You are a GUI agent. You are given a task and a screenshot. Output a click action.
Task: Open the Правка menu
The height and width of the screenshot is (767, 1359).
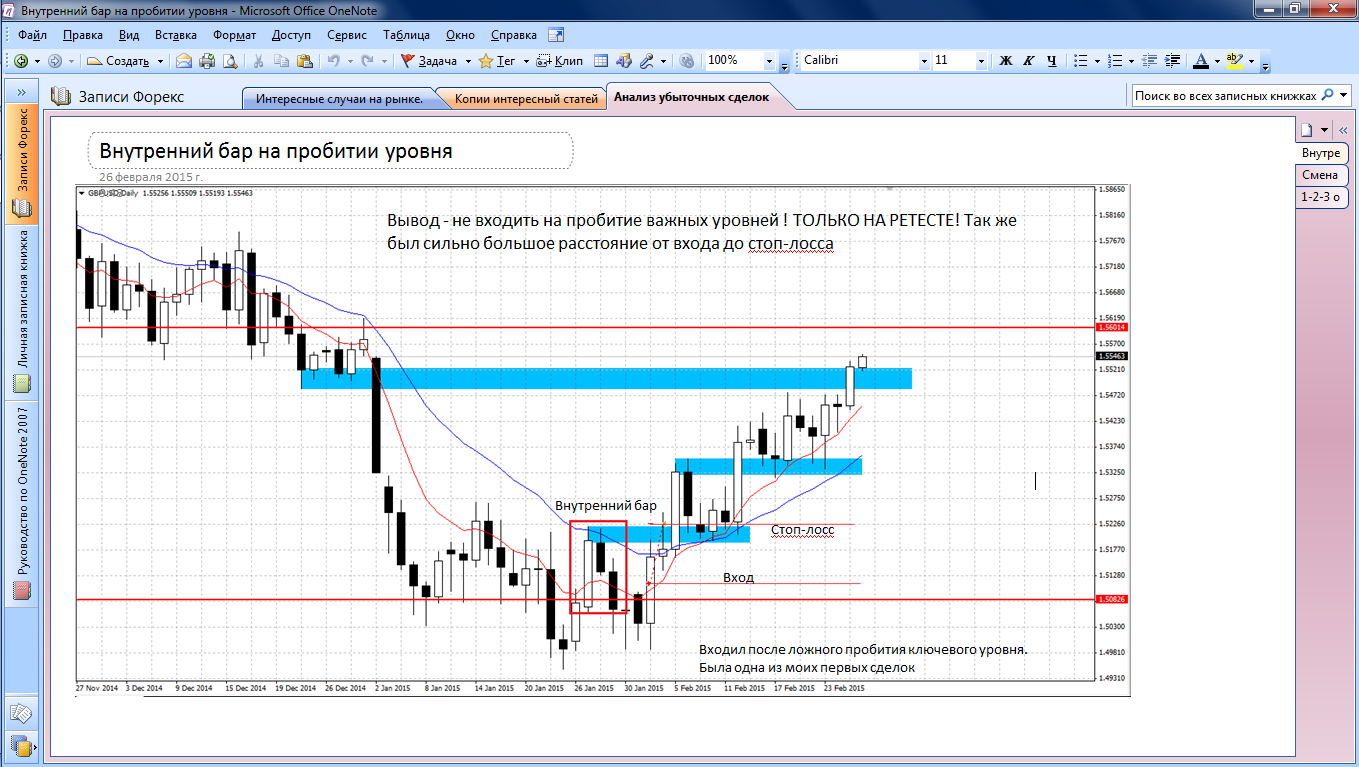(x=82, y=35)
